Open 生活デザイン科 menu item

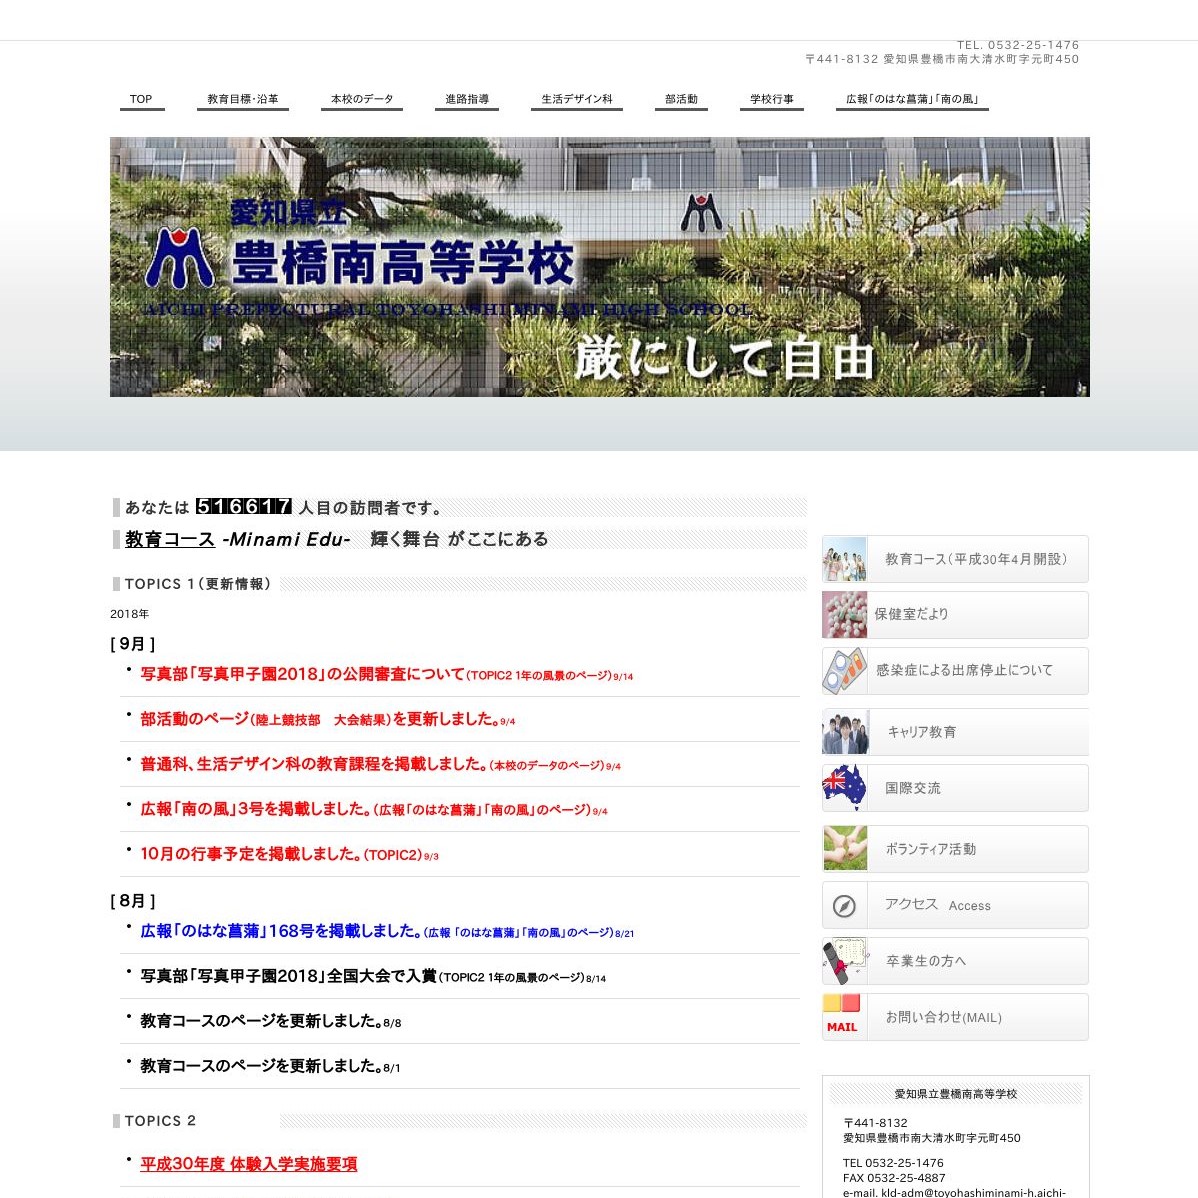pos(577,99)
